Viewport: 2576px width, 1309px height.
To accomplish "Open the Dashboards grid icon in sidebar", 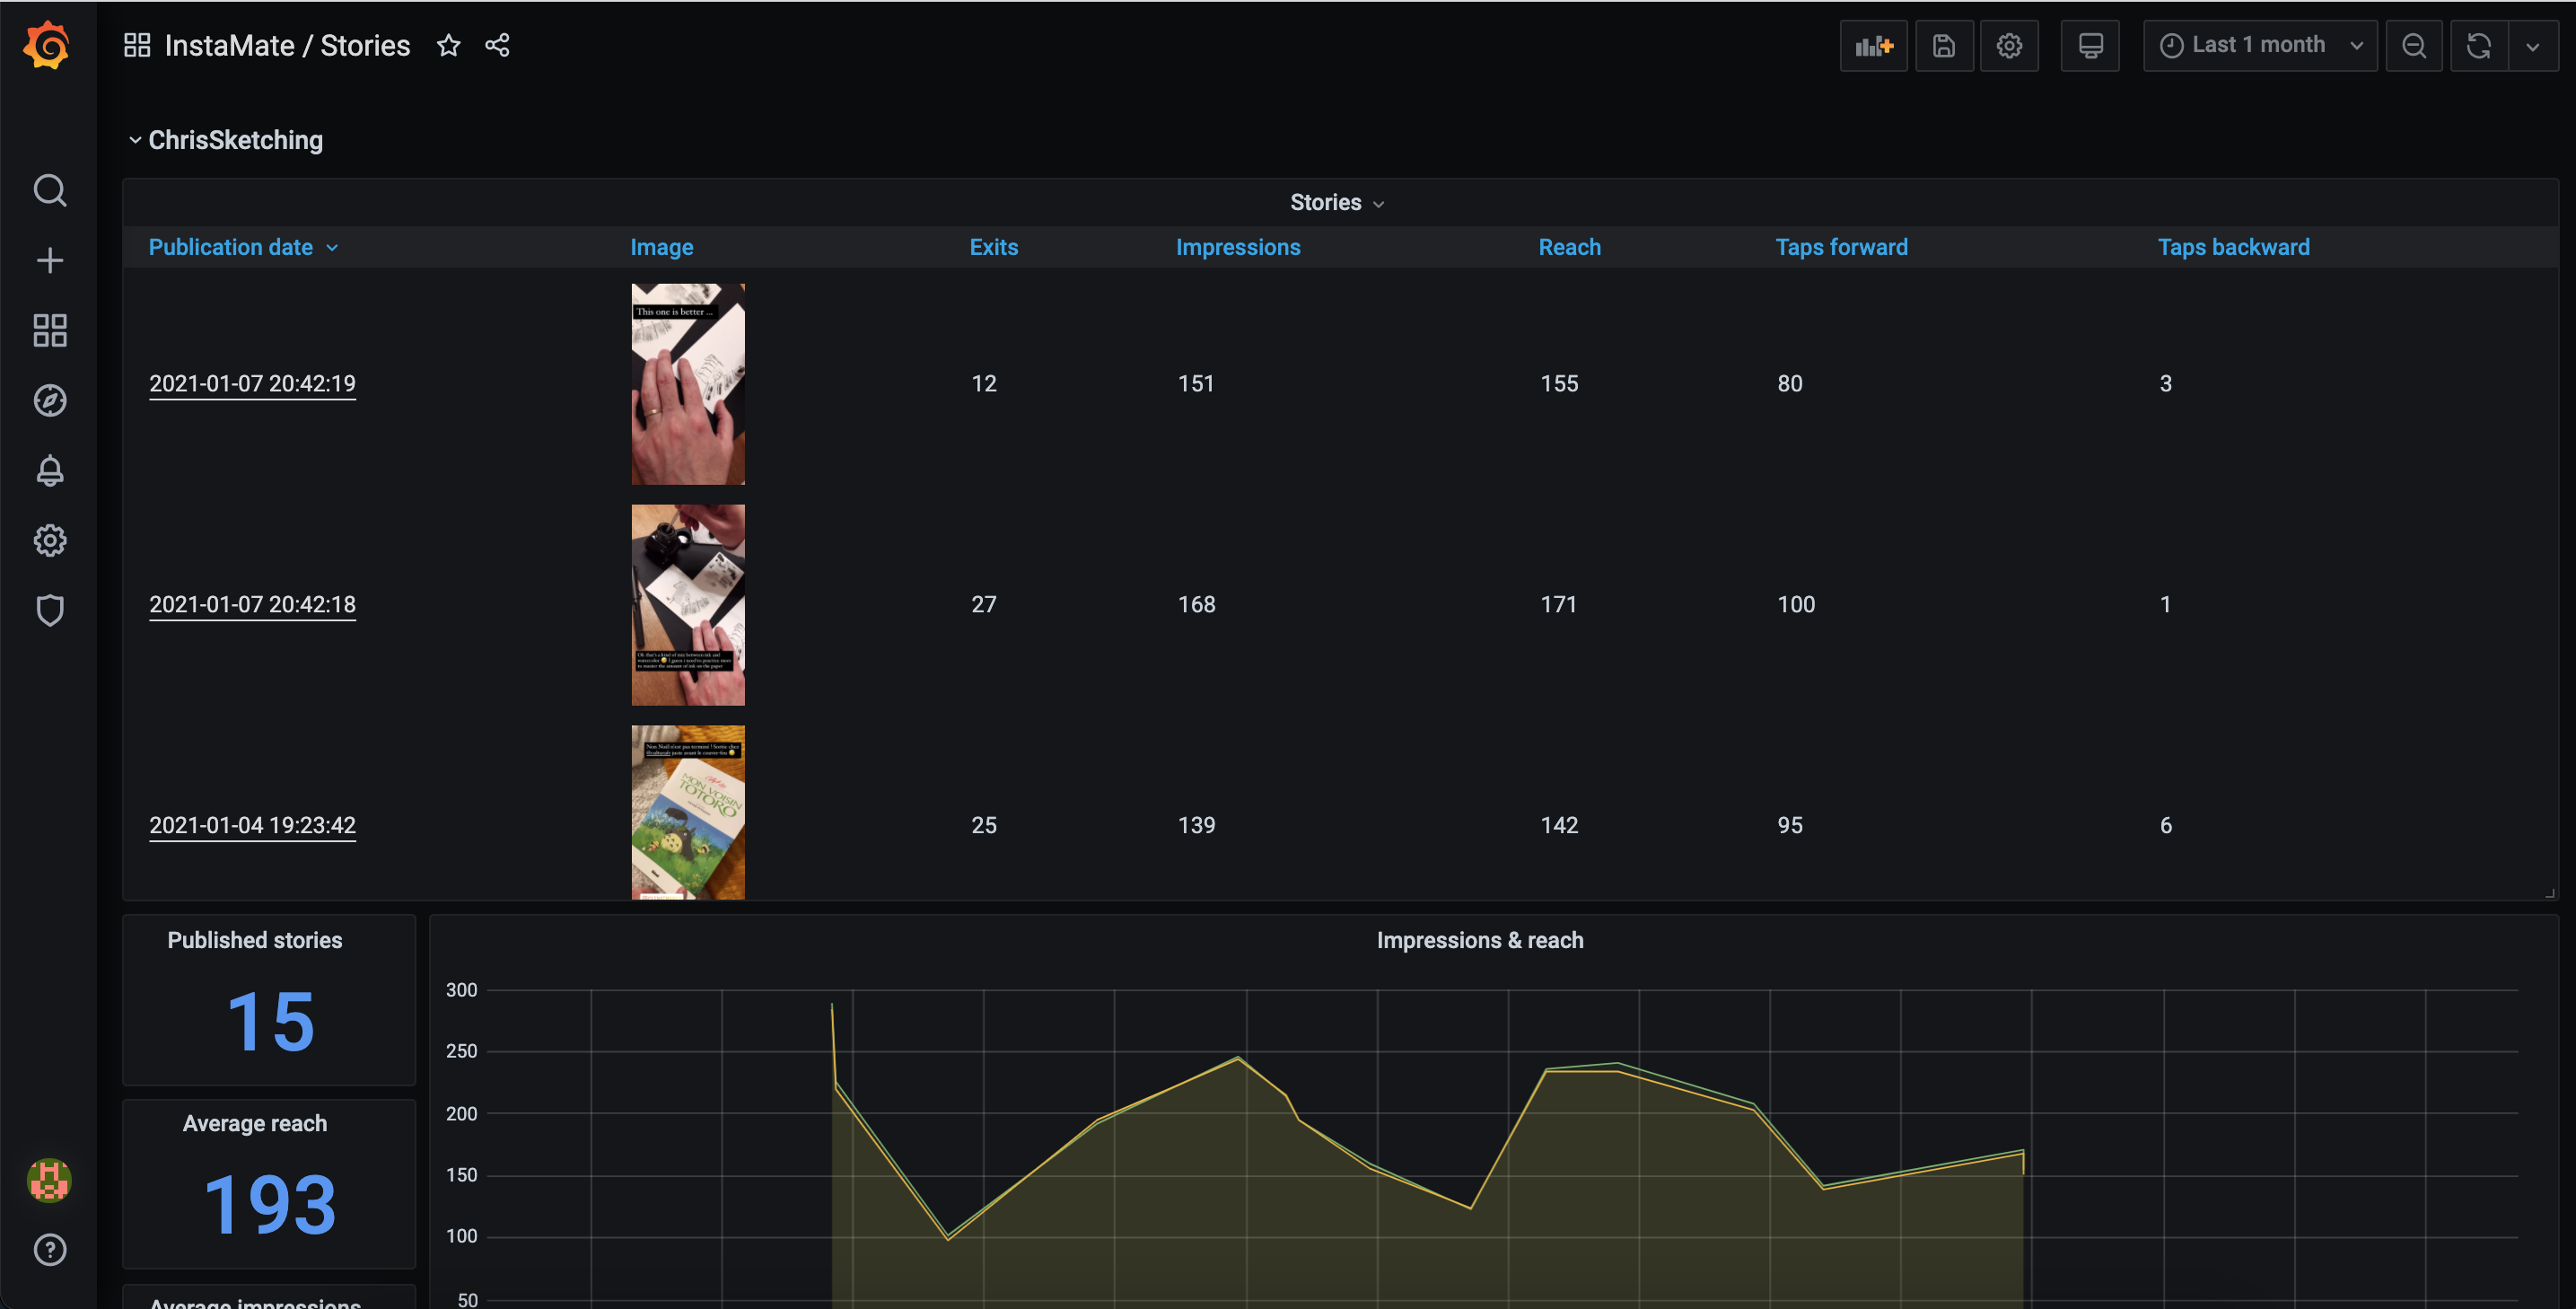I will coord(50,330).
